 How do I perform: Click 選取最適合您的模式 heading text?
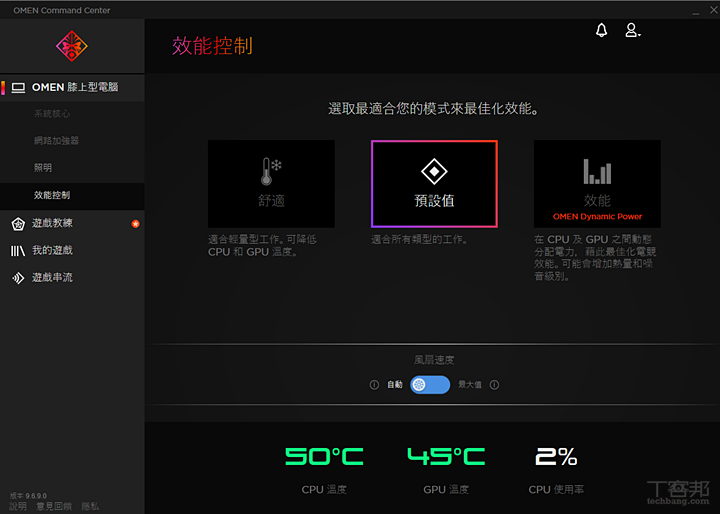(x=433, y=109)
